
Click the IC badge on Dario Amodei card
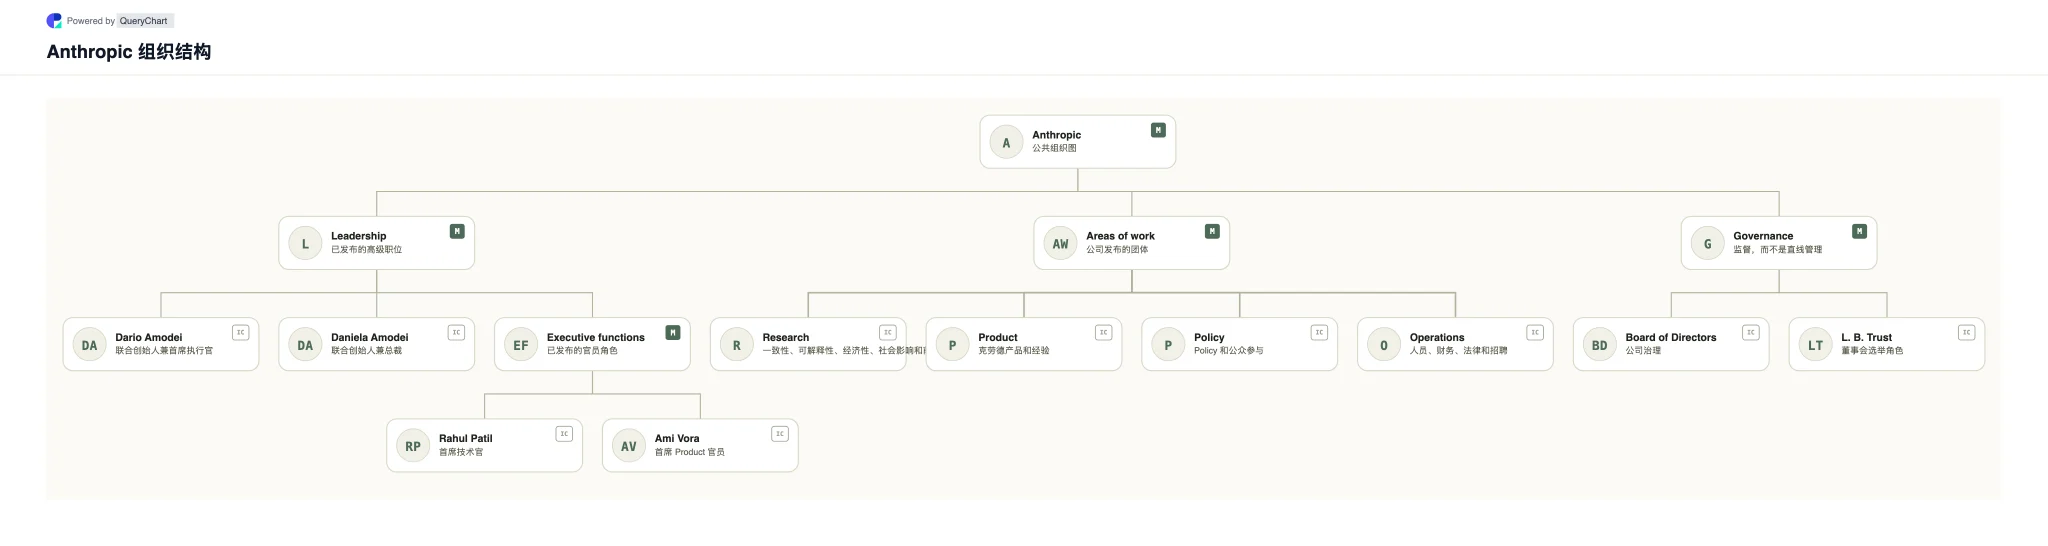point(241,332)
